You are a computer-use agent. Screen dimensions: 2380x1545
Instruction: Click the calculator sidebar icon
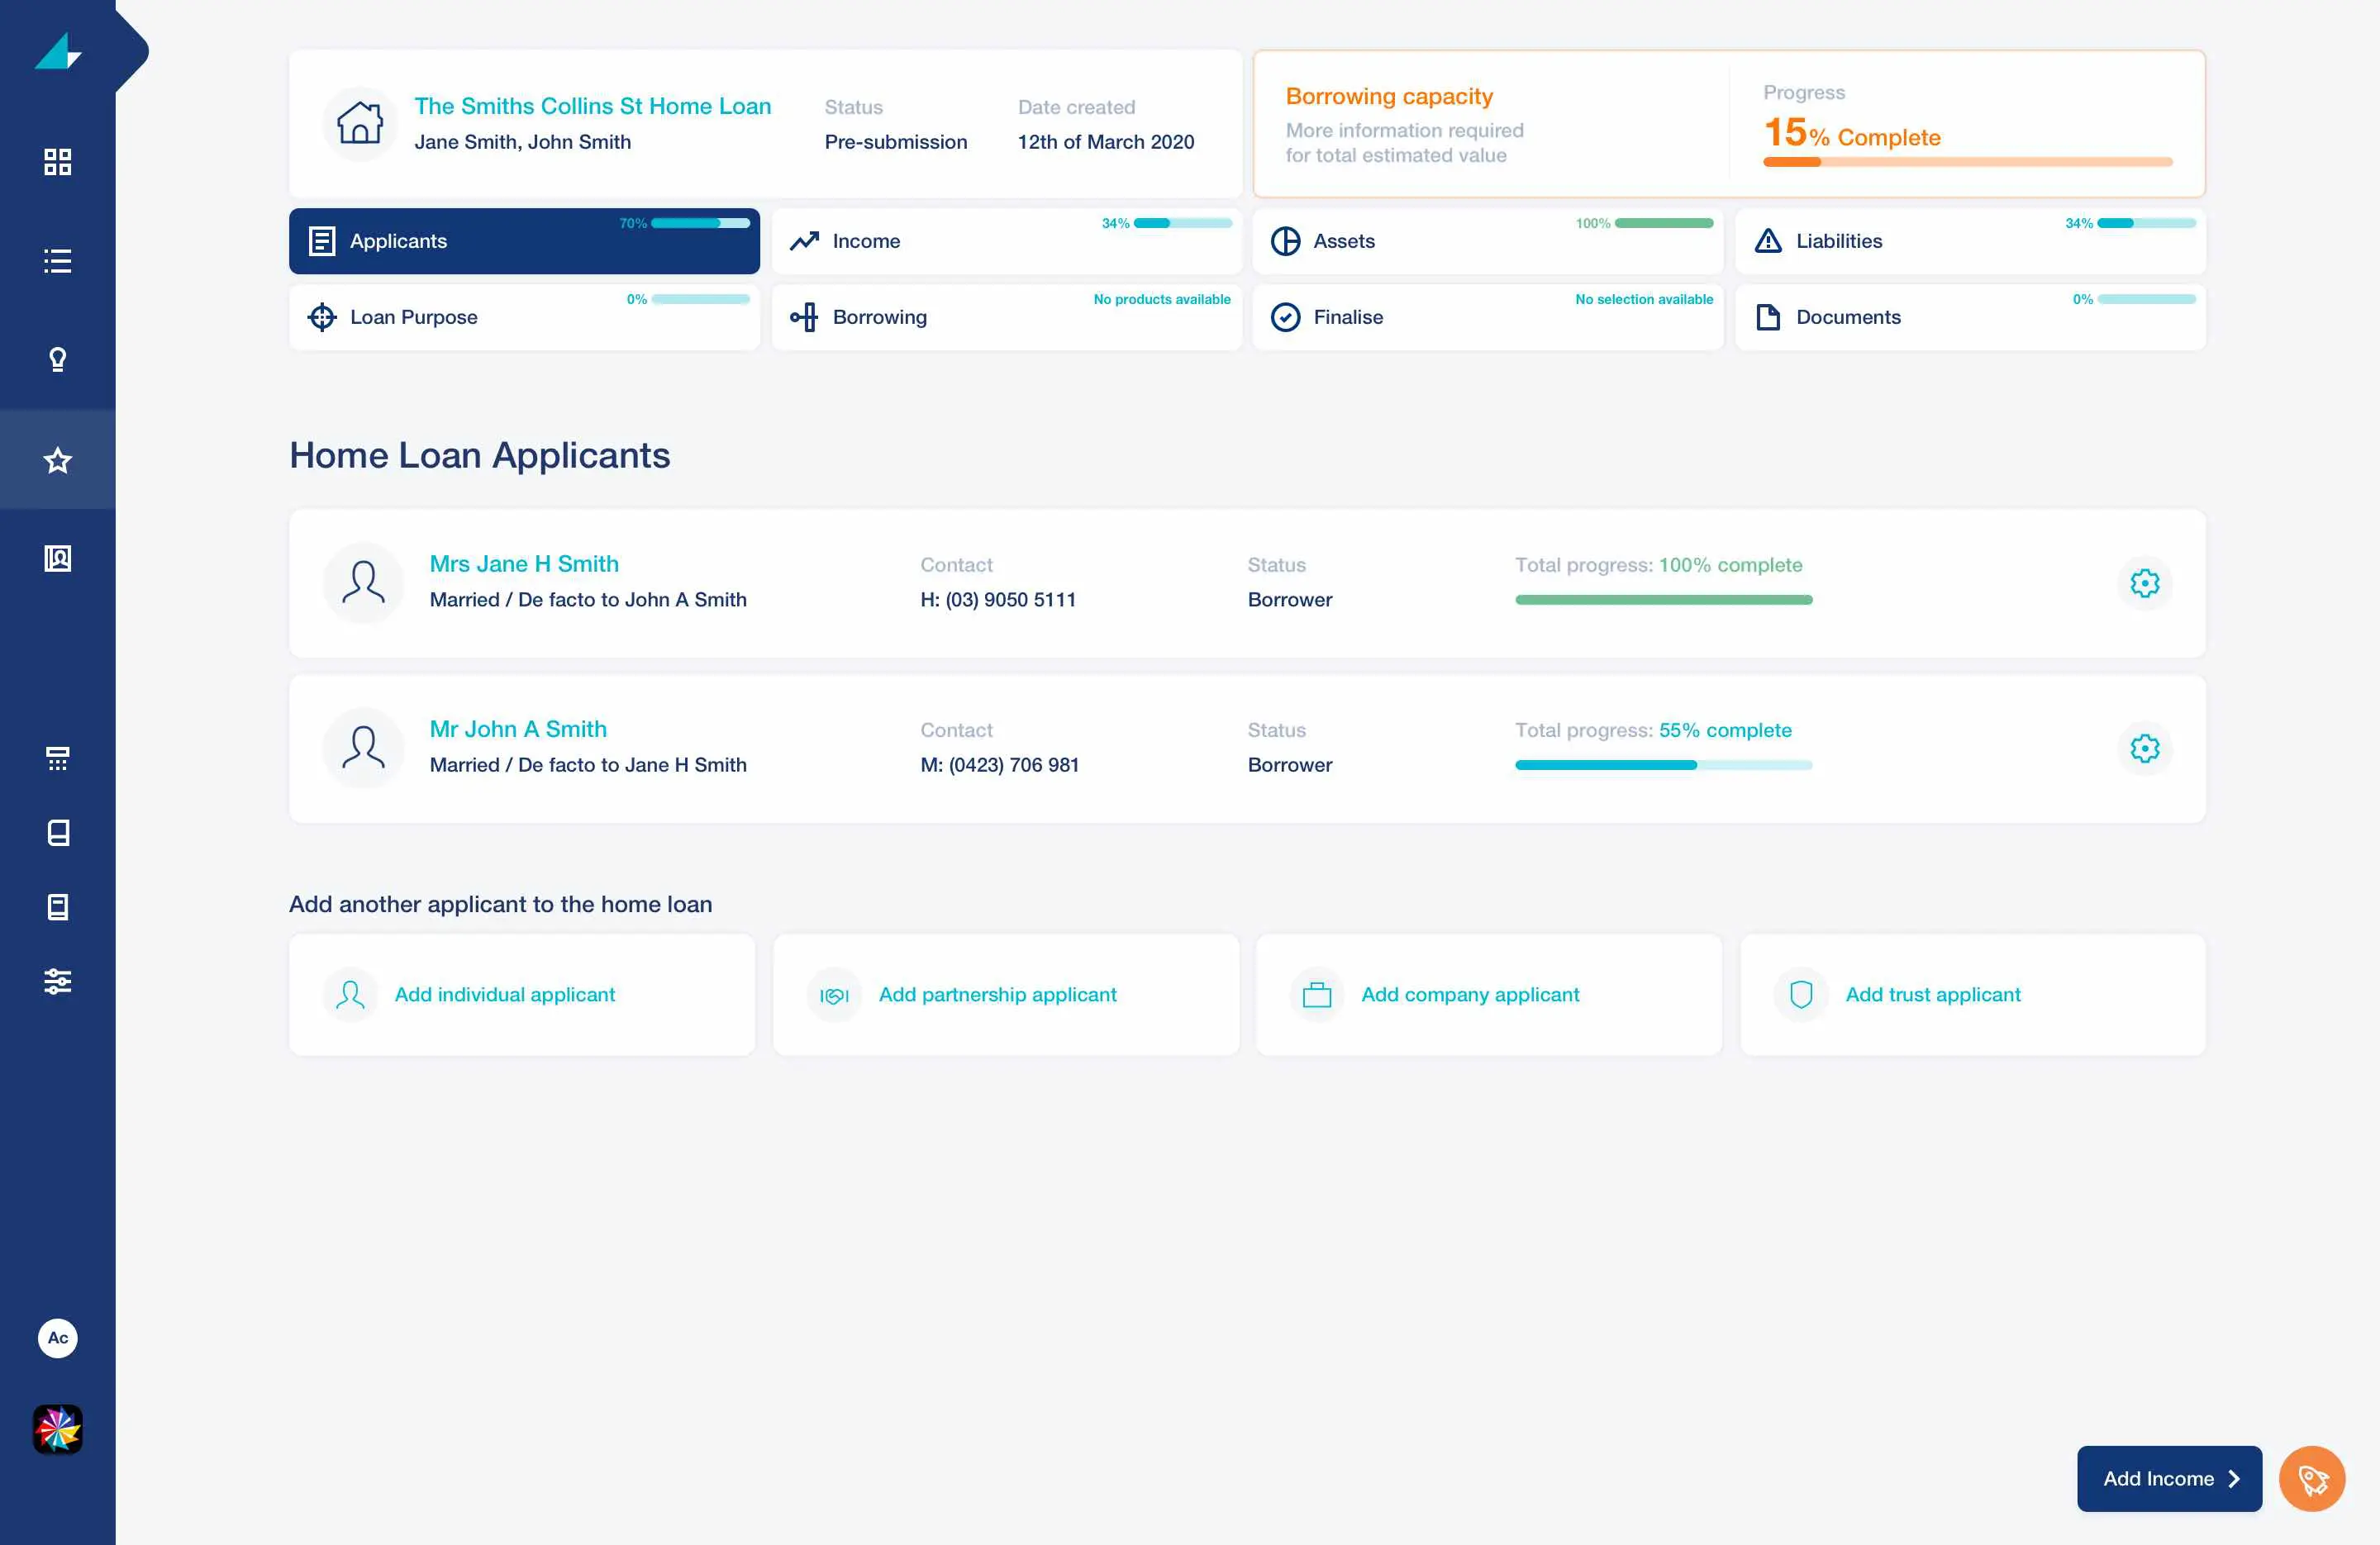click(58, 759)
